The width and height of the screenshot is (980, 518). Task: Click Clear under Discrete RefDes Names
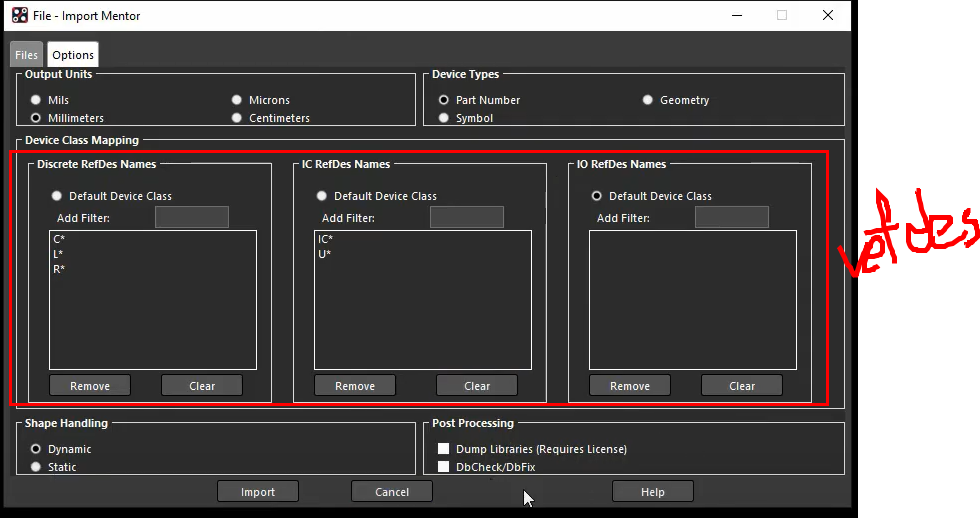[x=202, y=386]
